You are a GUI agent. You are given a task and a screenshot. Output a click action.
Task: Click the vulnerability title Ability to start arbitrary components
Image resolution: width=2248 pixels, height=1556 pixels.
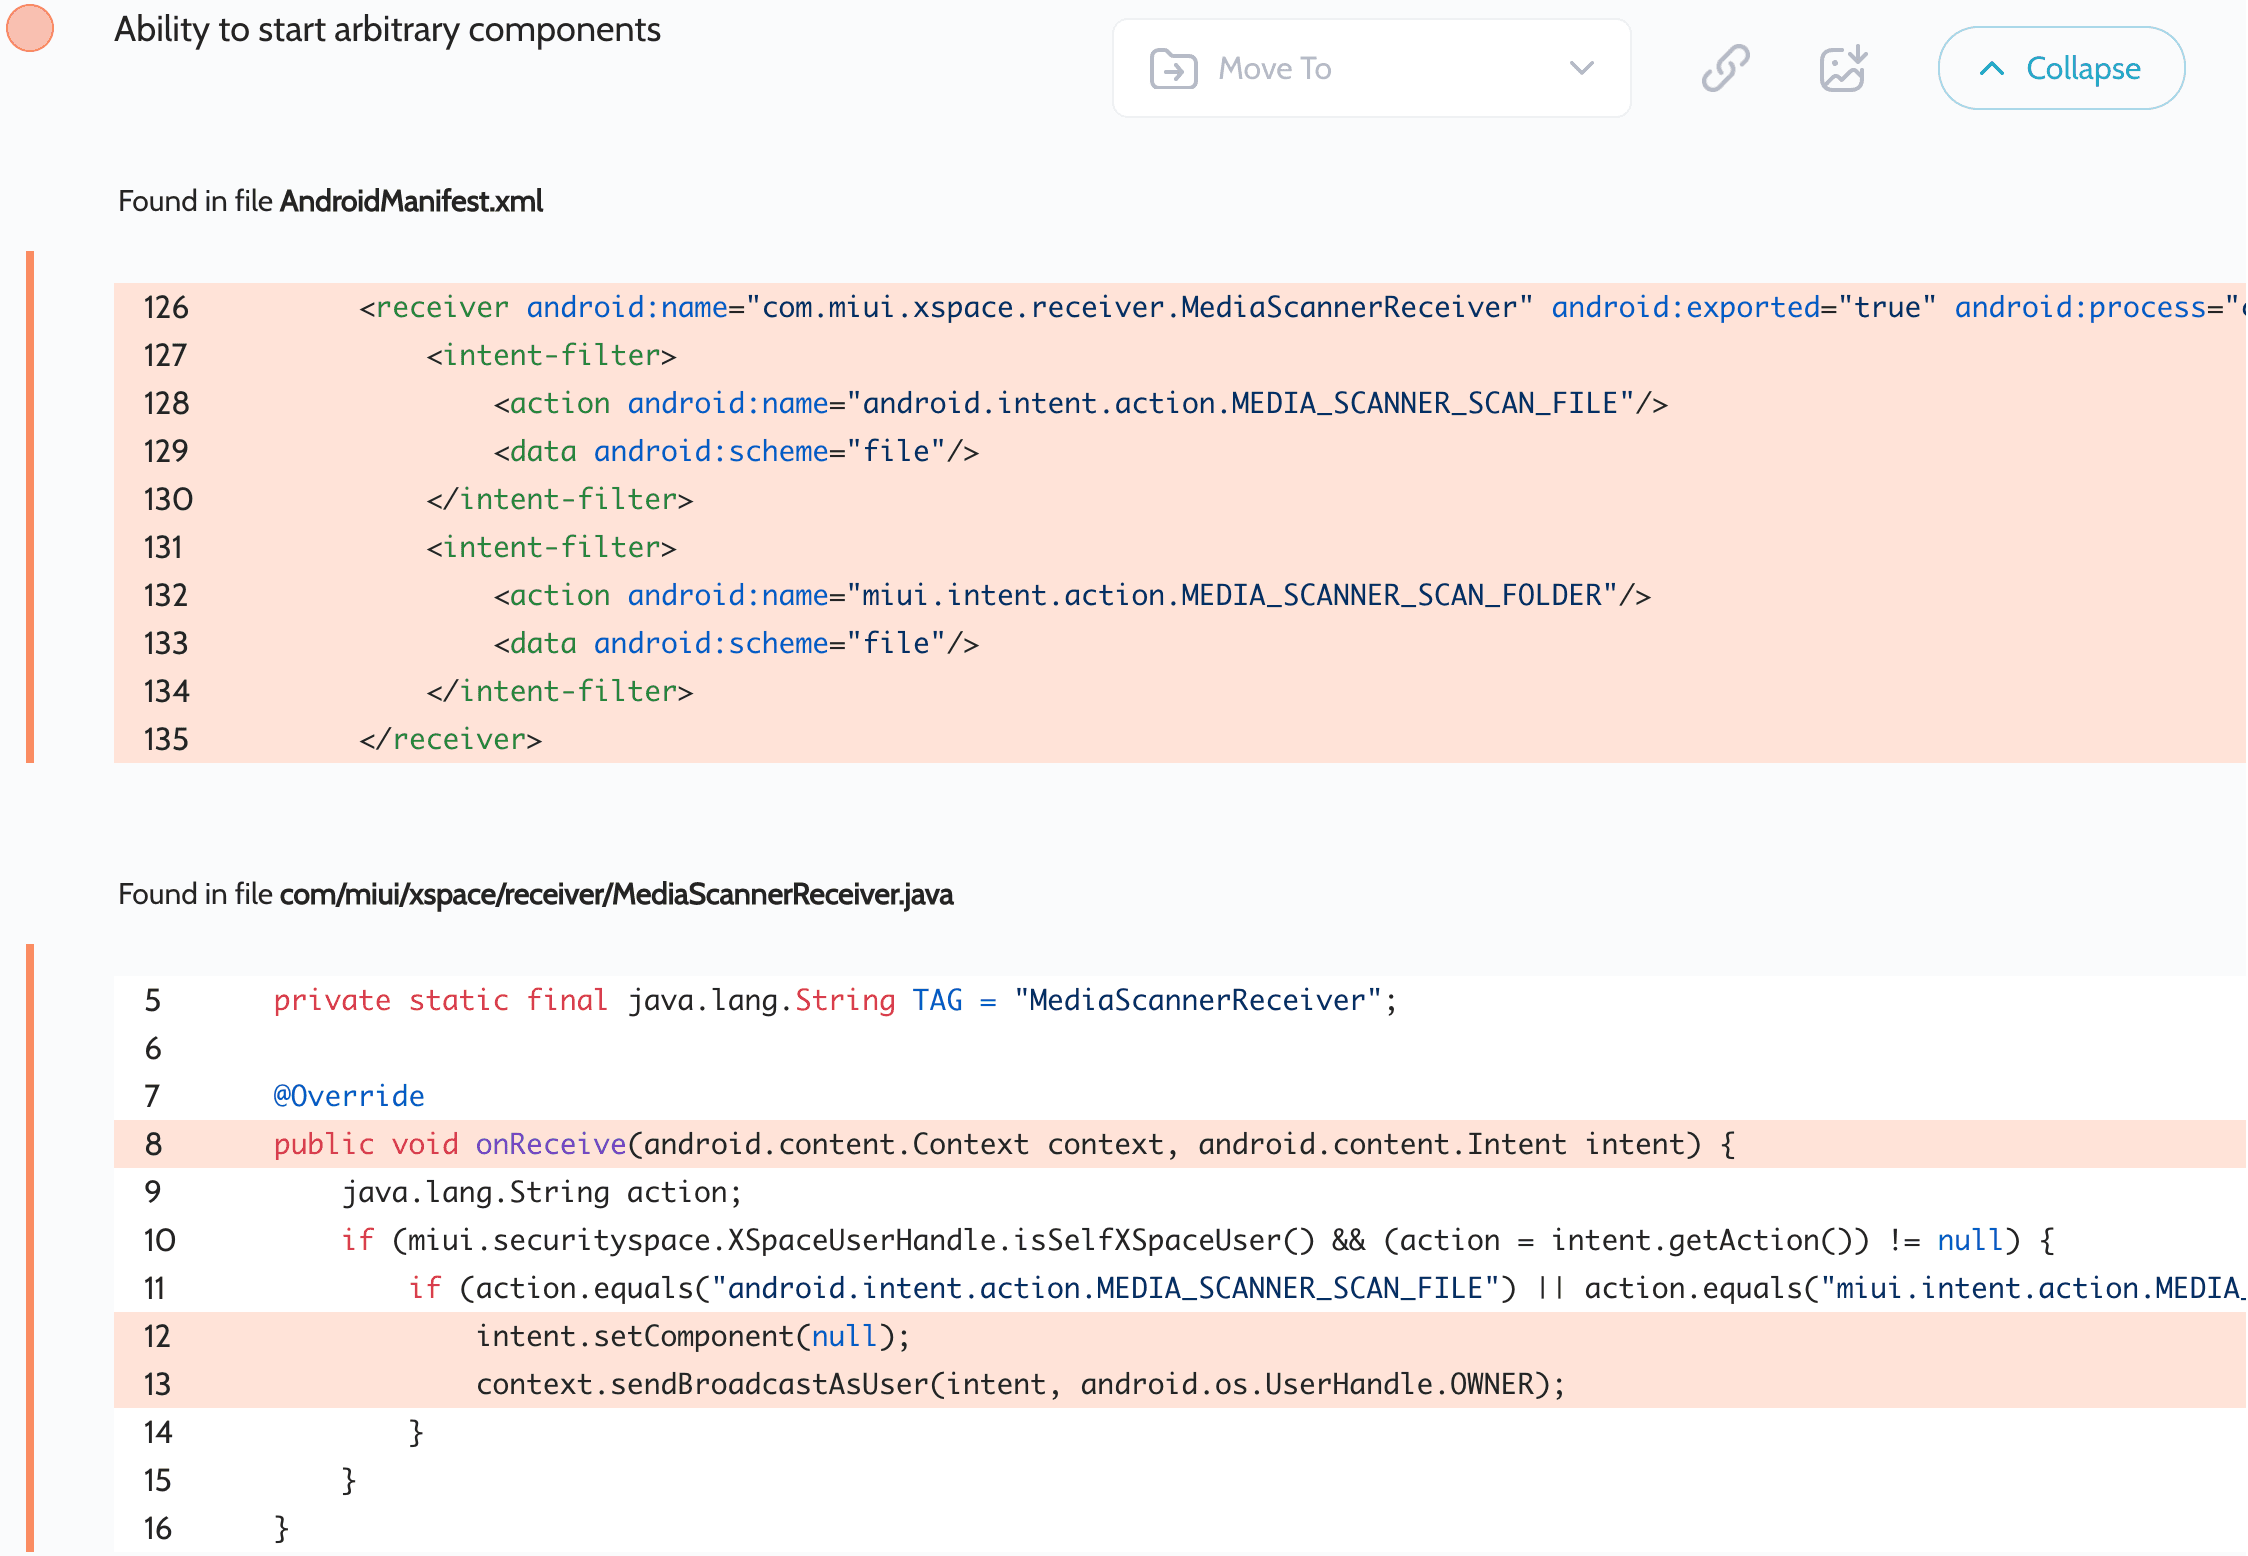point(387,29)
